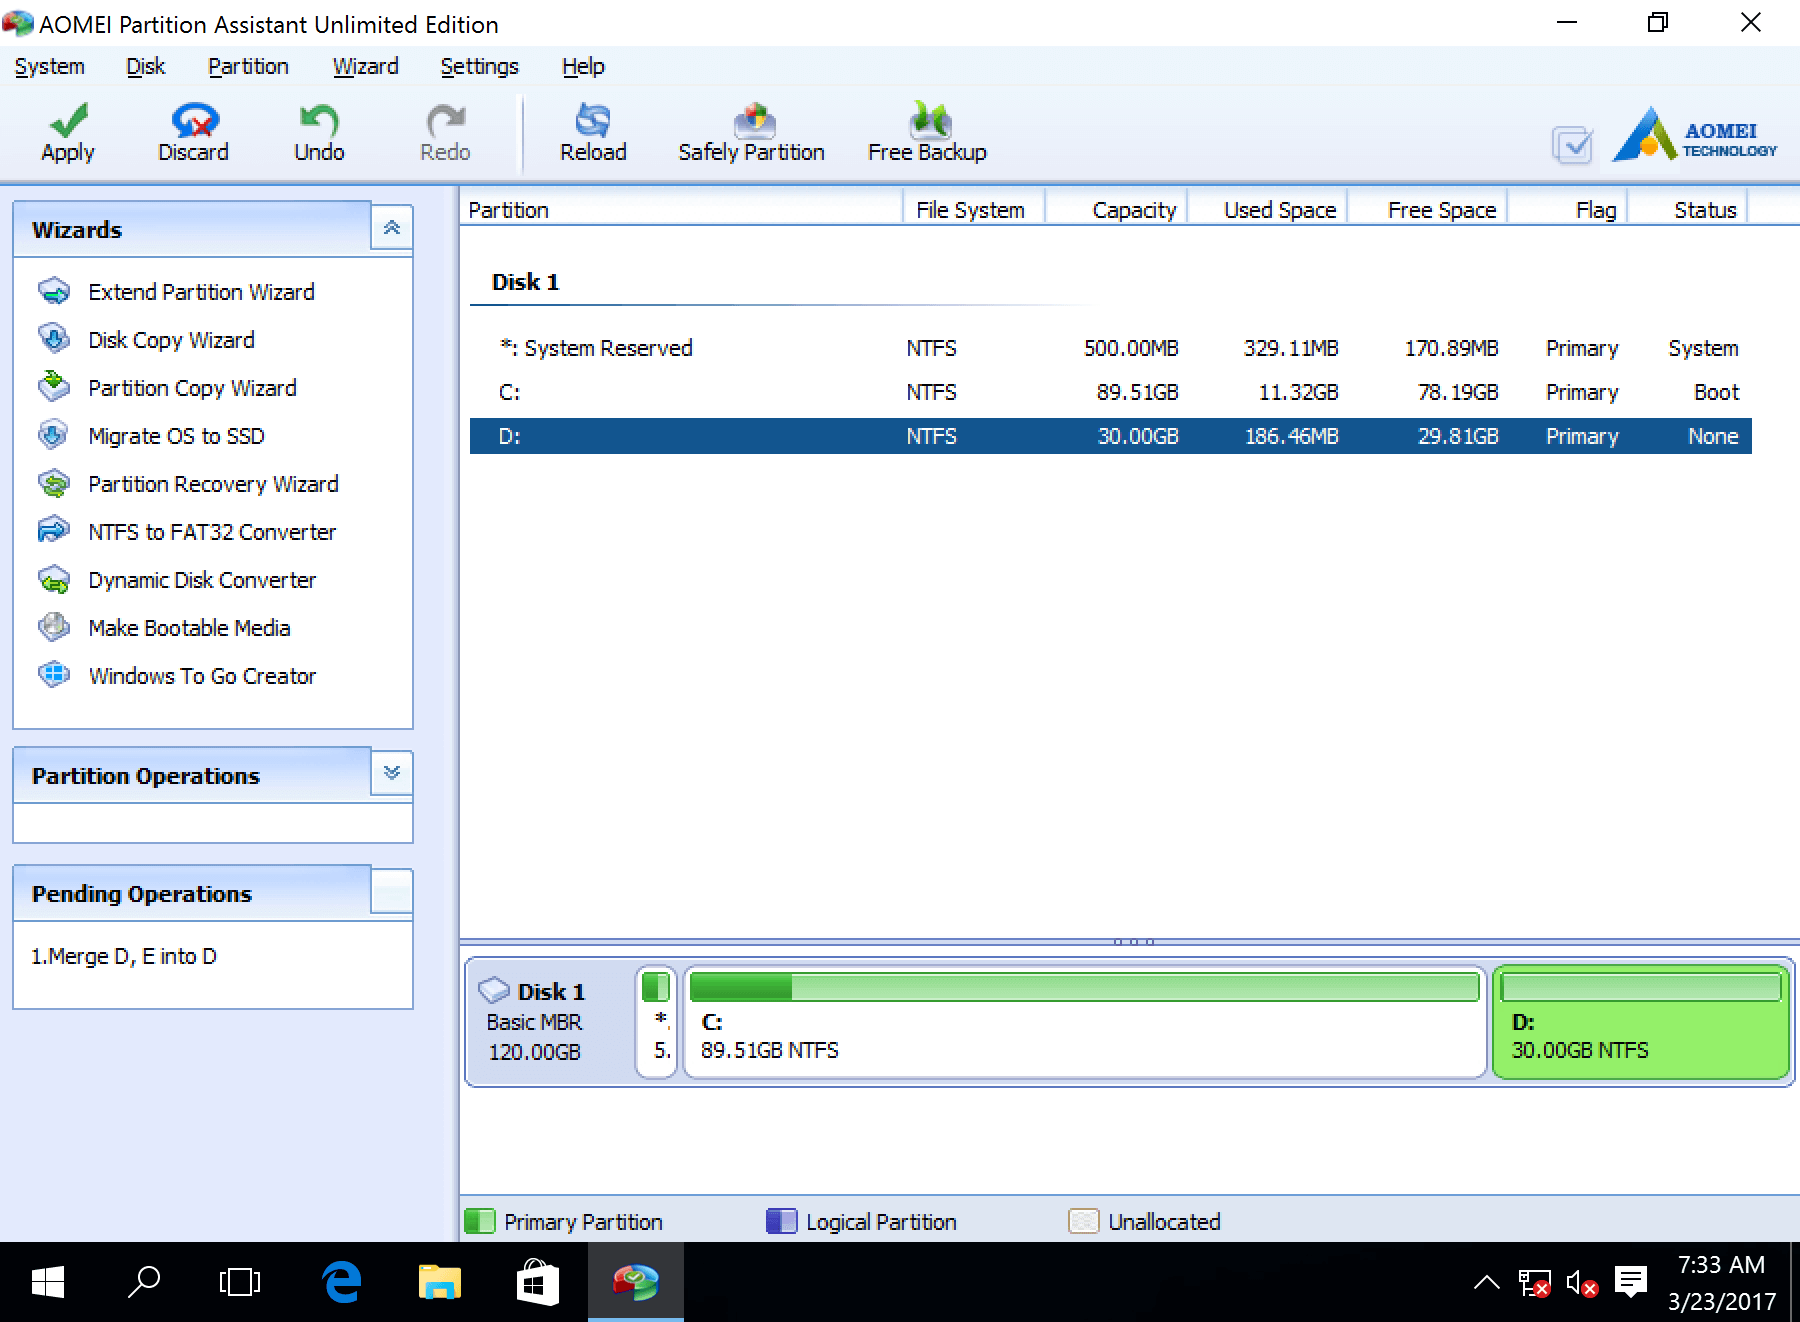Sort by File System column header
Screen dimensions: 1800x1322
coord(974,210)
